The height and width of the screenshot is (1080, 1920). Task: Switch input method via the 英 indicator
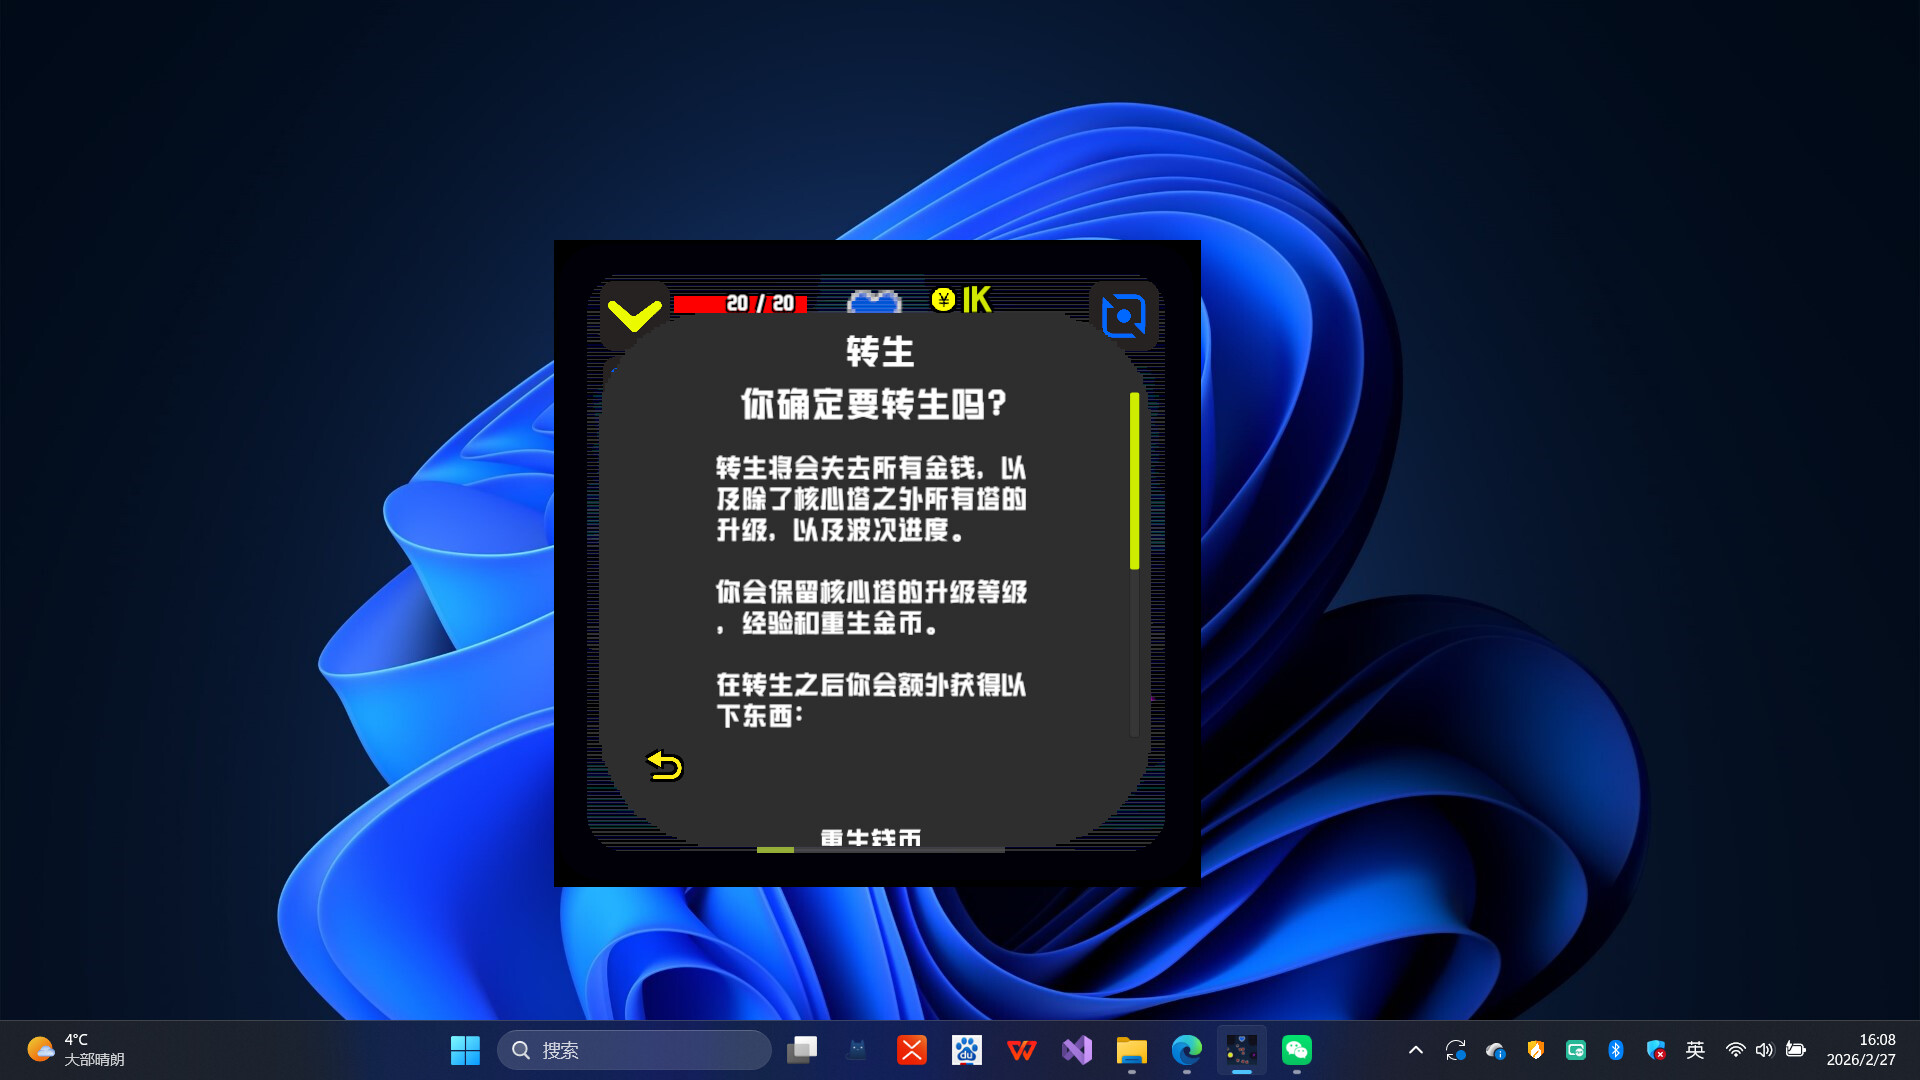pos(1695,1050)
